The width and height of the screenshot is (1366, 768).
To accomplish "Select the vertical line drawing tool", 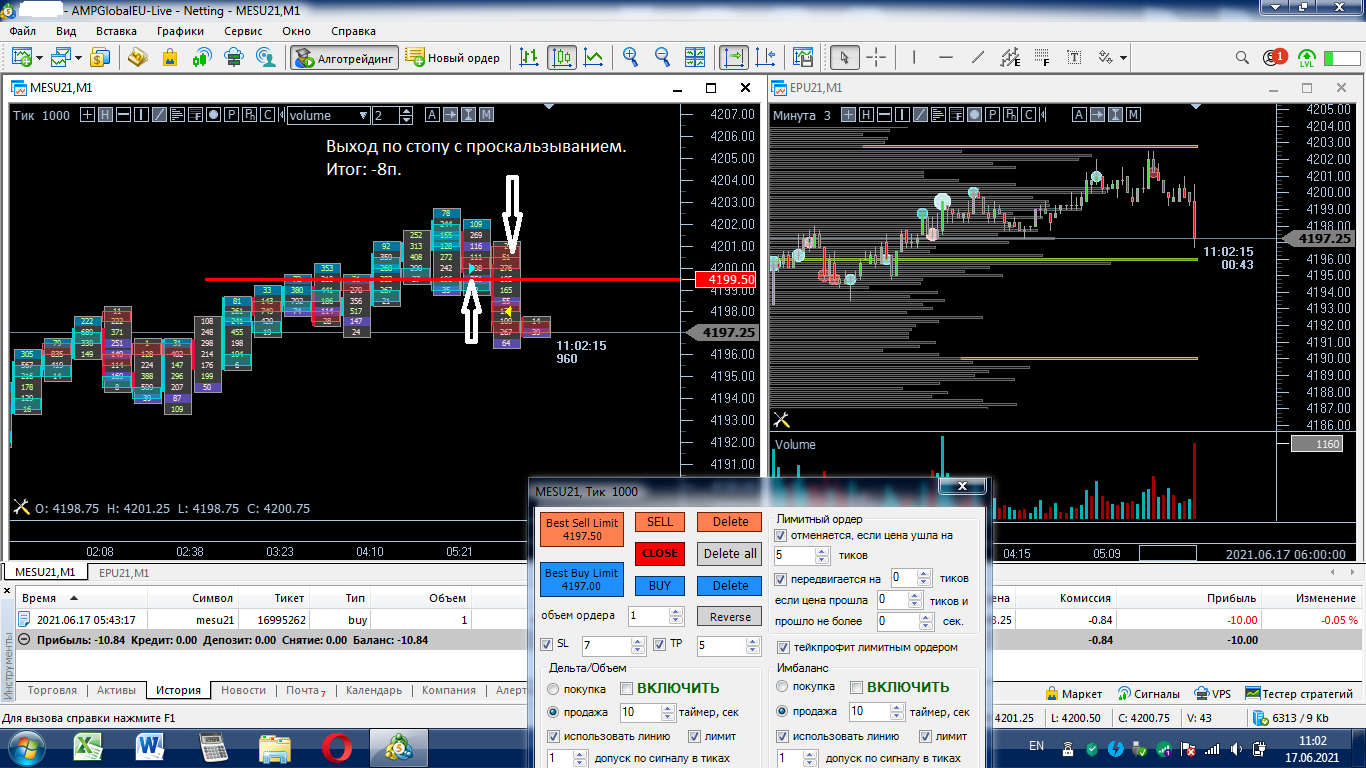I will pyautogui.click(x=916, y=57).
